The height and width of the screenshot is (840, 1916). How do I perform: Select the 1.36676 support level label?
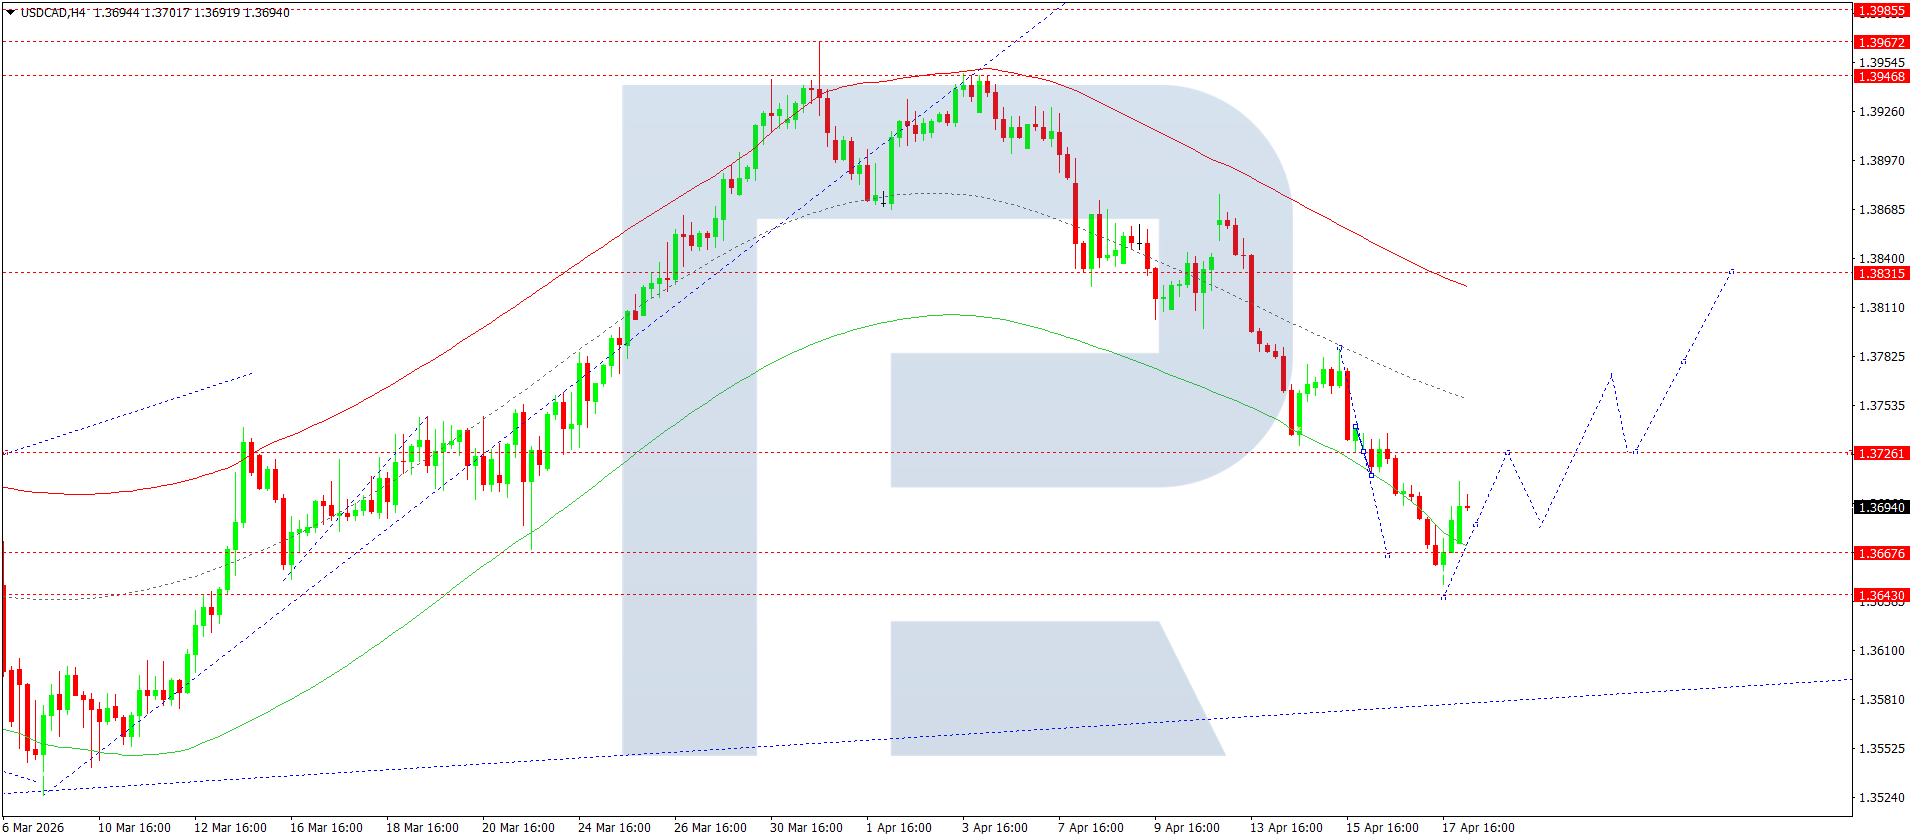pyautogui.click(x=1881, y=554)
